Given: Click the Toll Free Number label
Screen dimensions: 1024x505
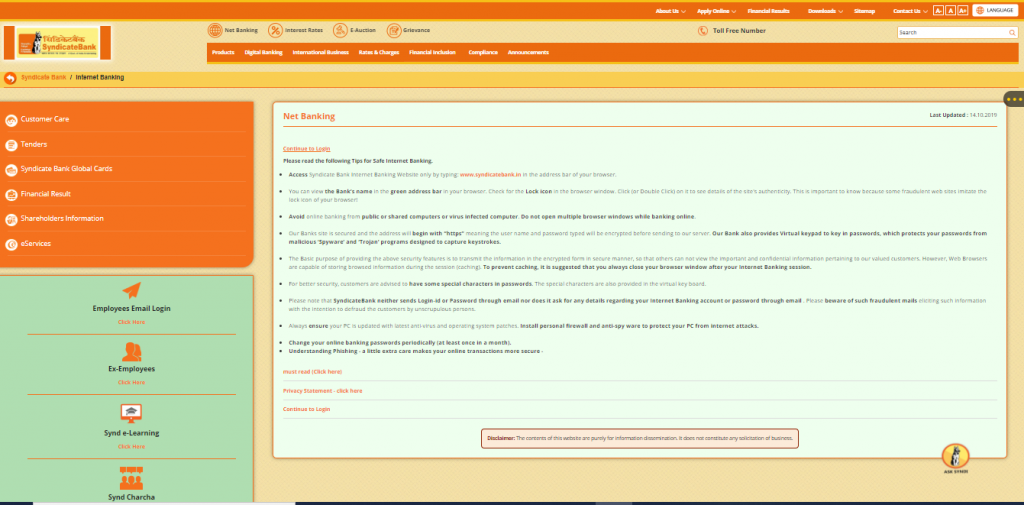Looking at the screenshot, I should pos(739,31).
